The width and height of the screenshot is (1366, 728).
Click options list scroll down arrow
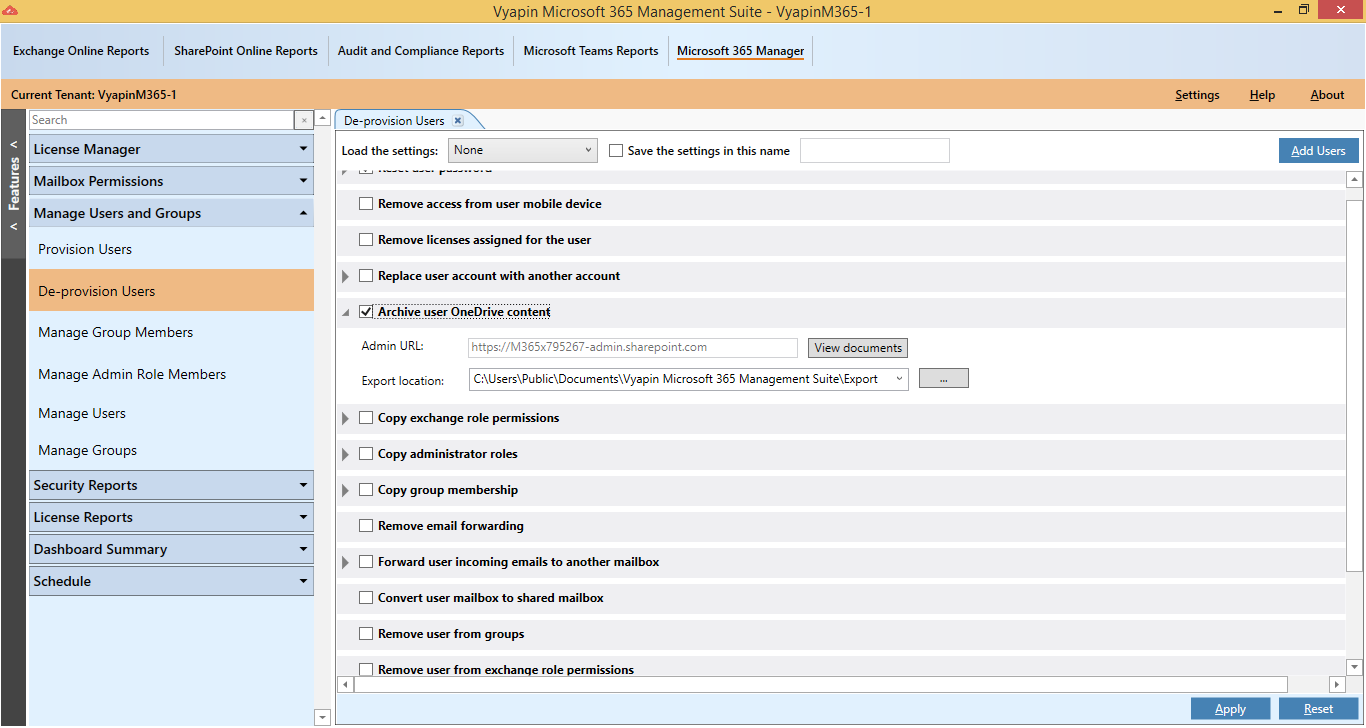[1355, 667]
